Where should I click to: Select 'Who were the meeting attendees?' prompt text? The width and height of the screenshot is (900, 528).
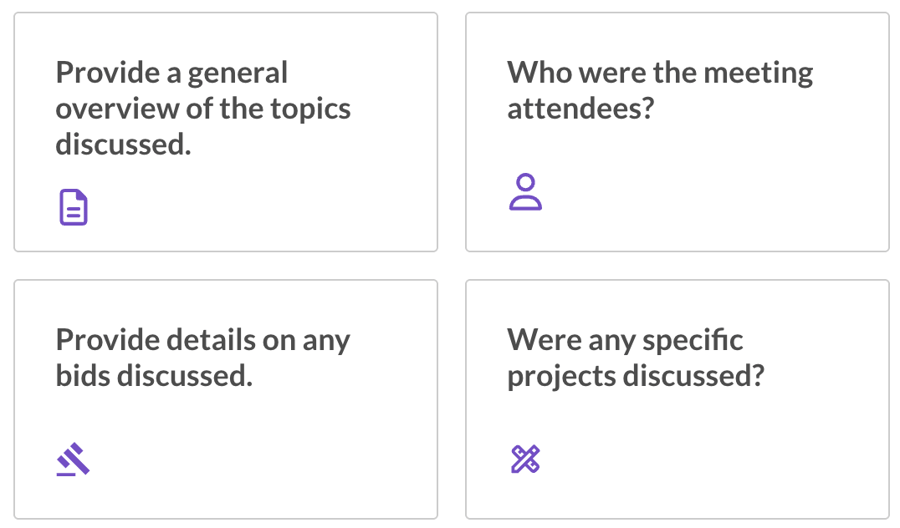pos(660,90)
